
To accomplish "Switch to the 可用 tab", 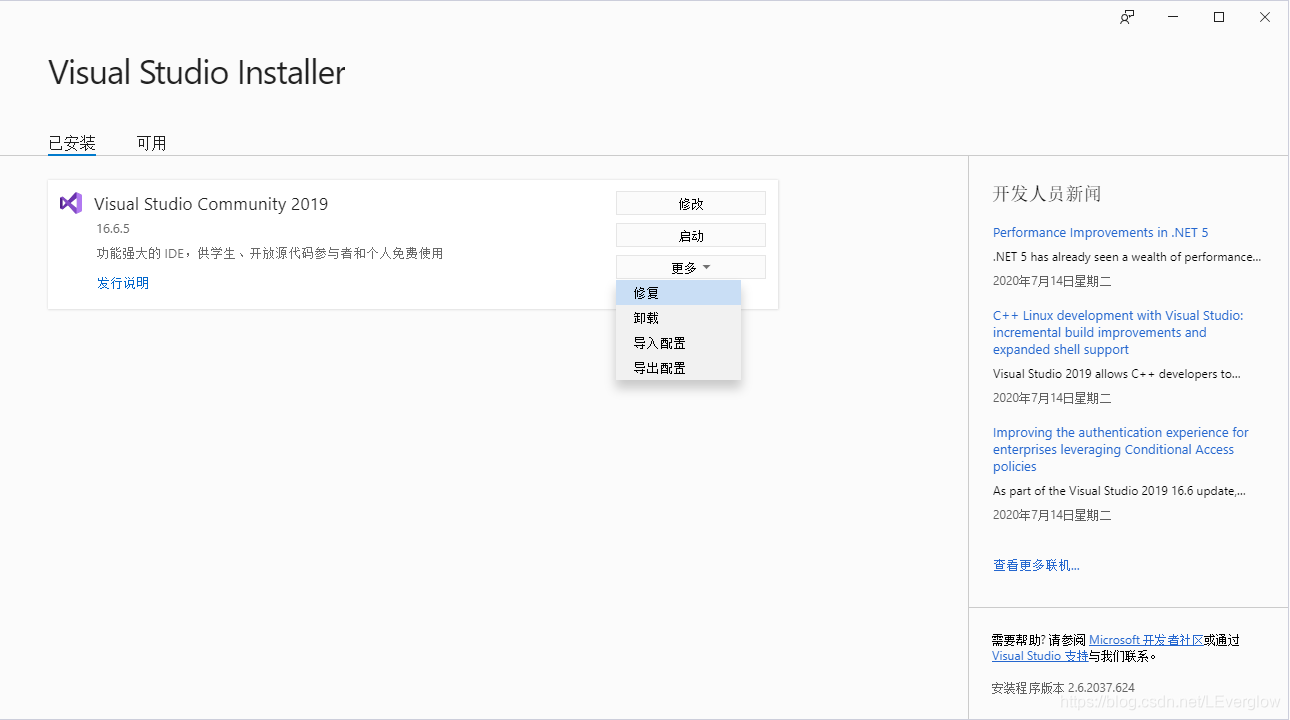I will click(x=152, y=143).
